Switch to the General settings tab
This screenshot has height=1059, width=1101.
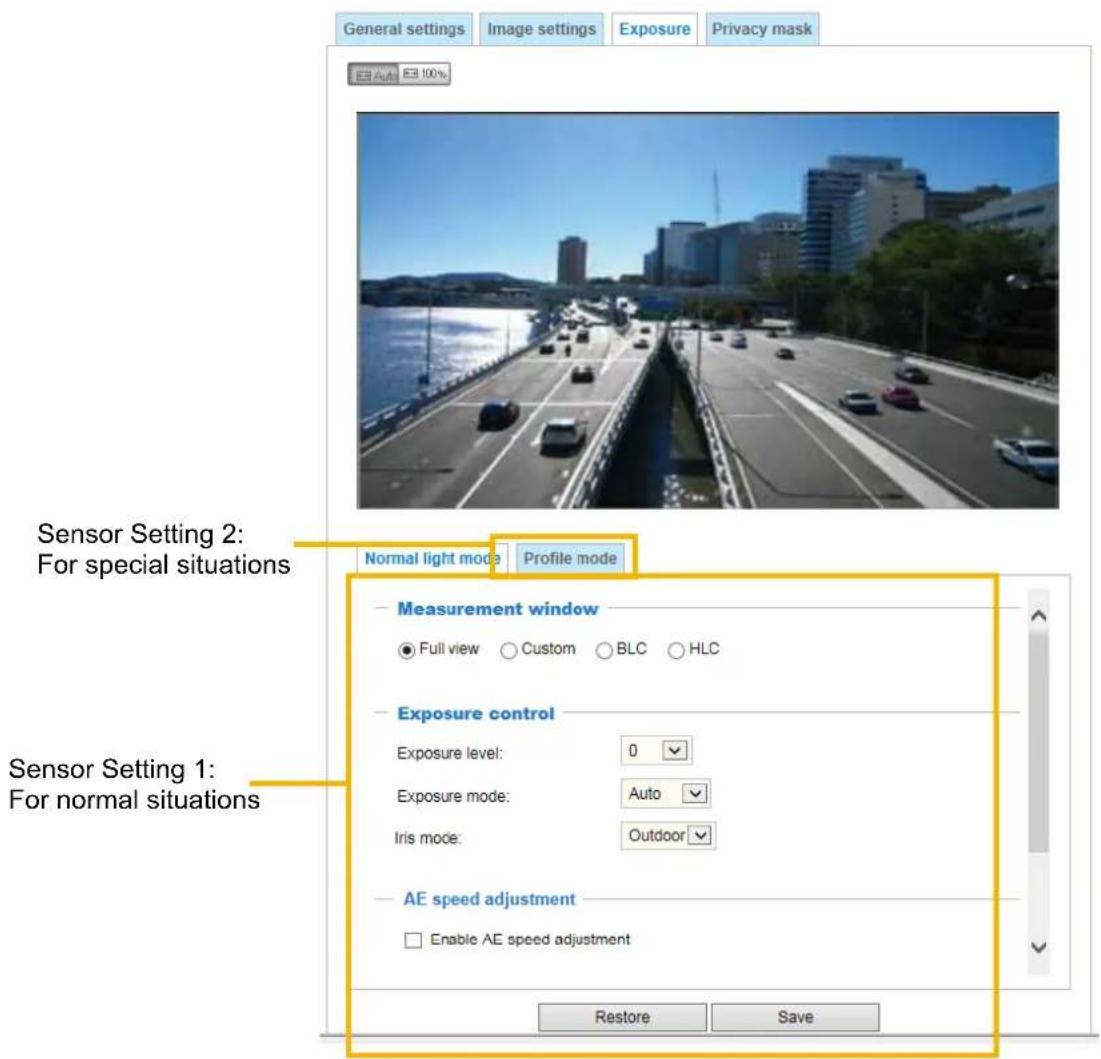(x=404, y=29)
